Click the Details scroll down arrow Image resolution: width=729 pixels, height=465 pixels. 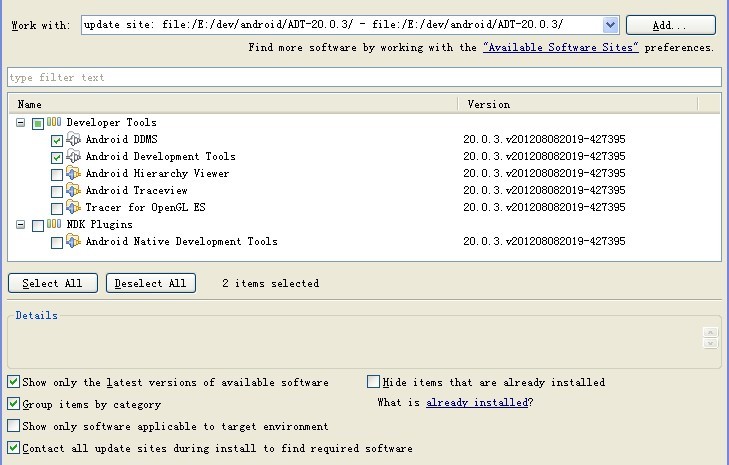click(x=710, y=343)
